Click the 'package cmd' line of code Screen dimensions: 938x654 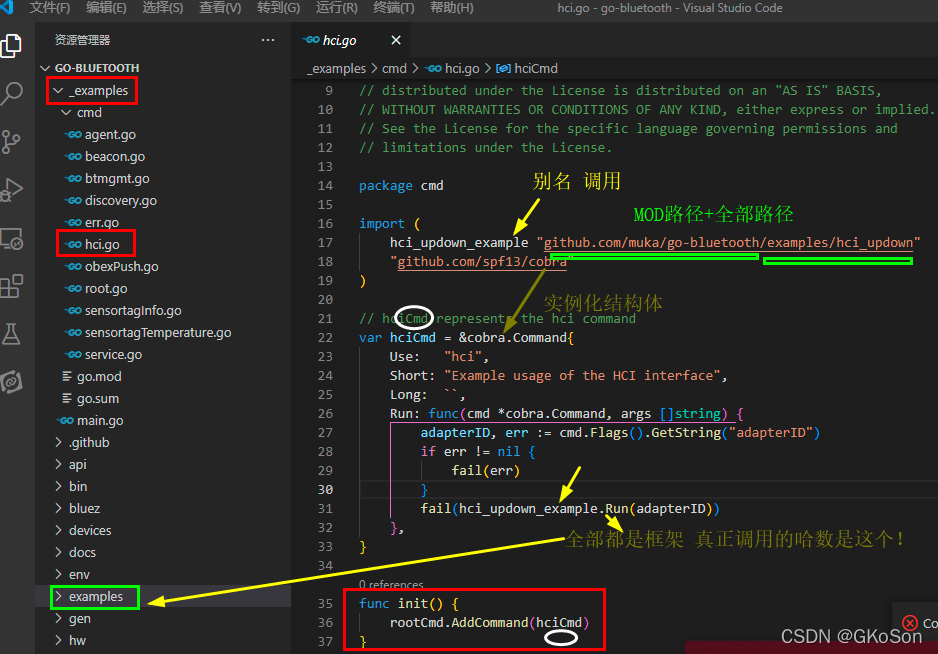point(401,185)
